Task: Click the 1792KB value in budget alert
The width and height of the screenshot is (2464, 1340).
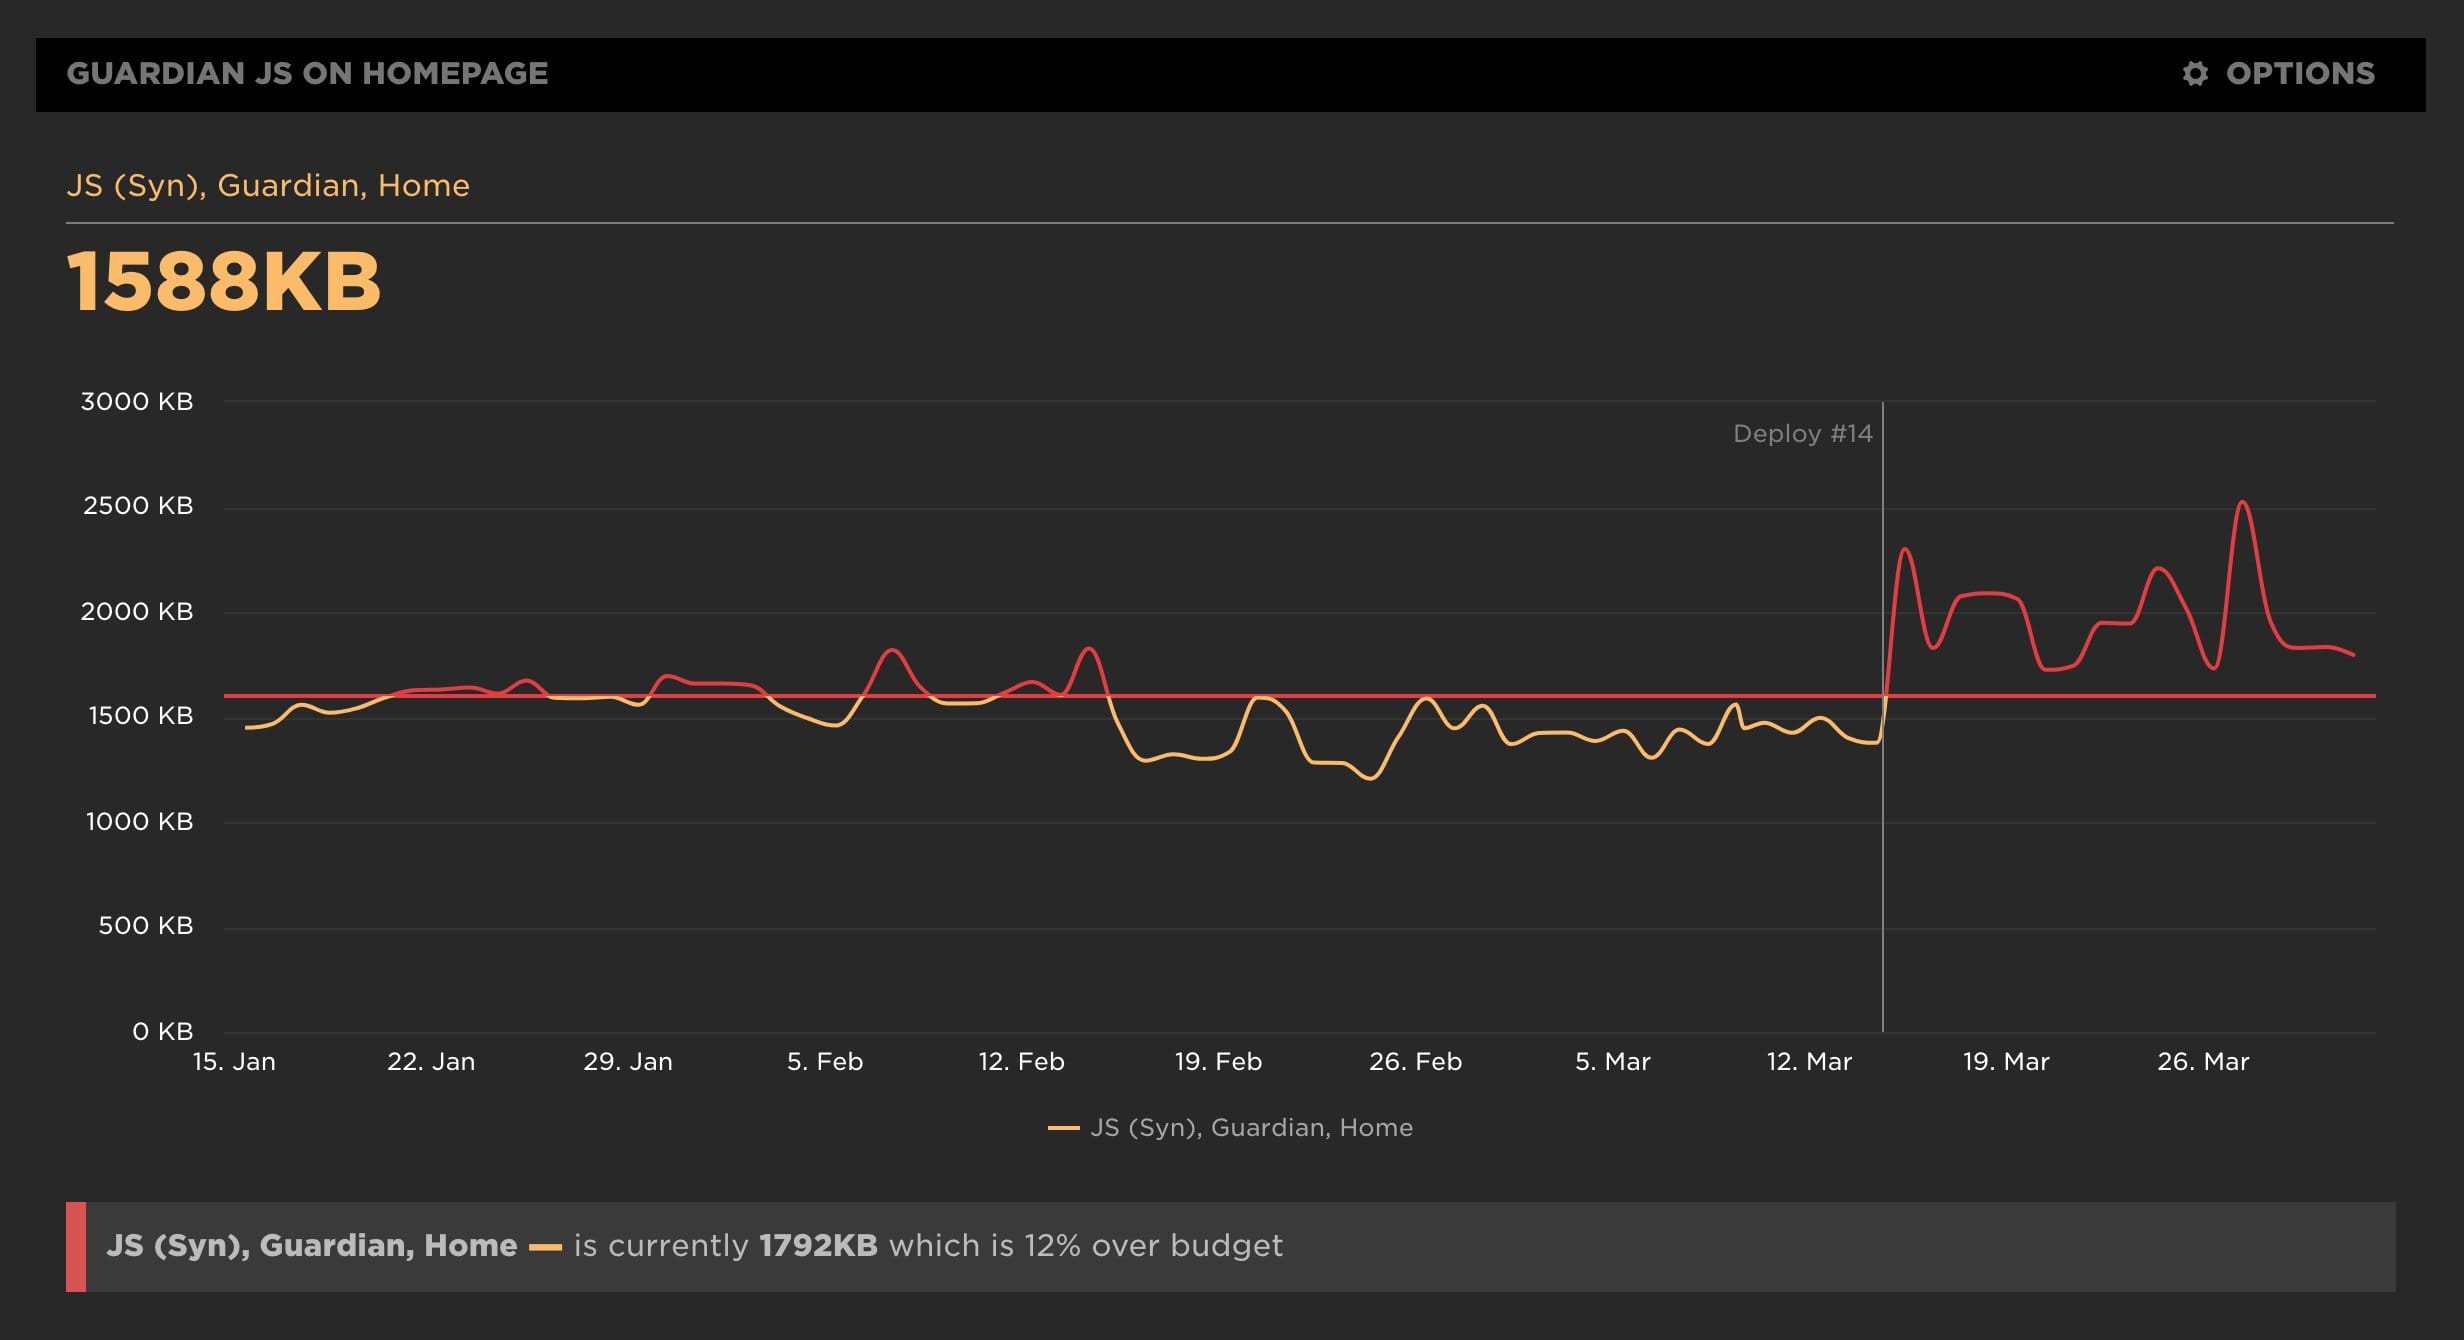Action: point(818,1246)
